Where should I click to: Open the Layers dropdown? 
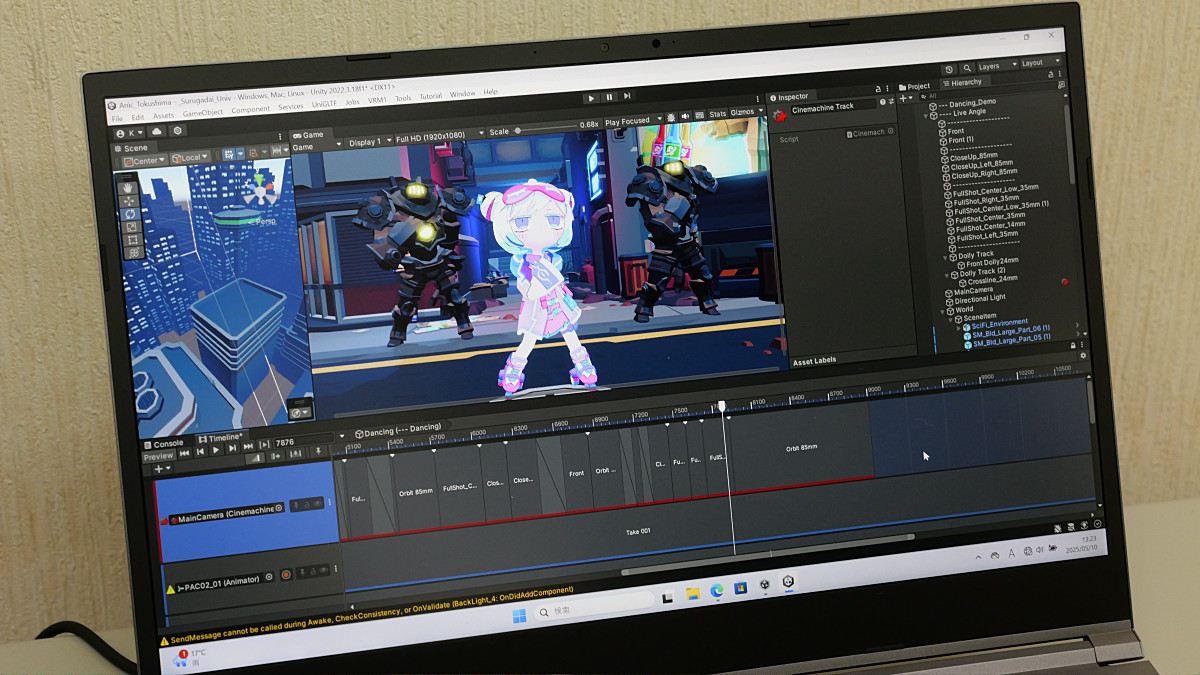tap(998, 66)
